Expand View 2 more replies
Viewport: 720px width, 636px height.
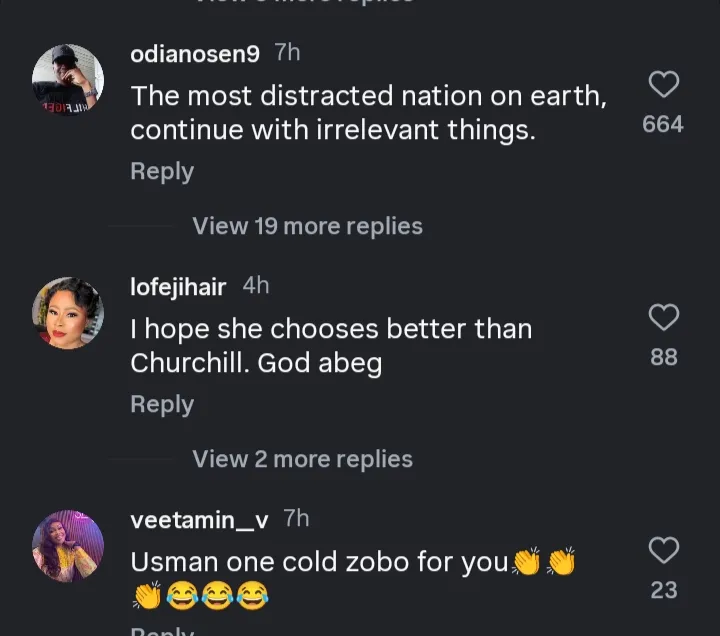302,459
